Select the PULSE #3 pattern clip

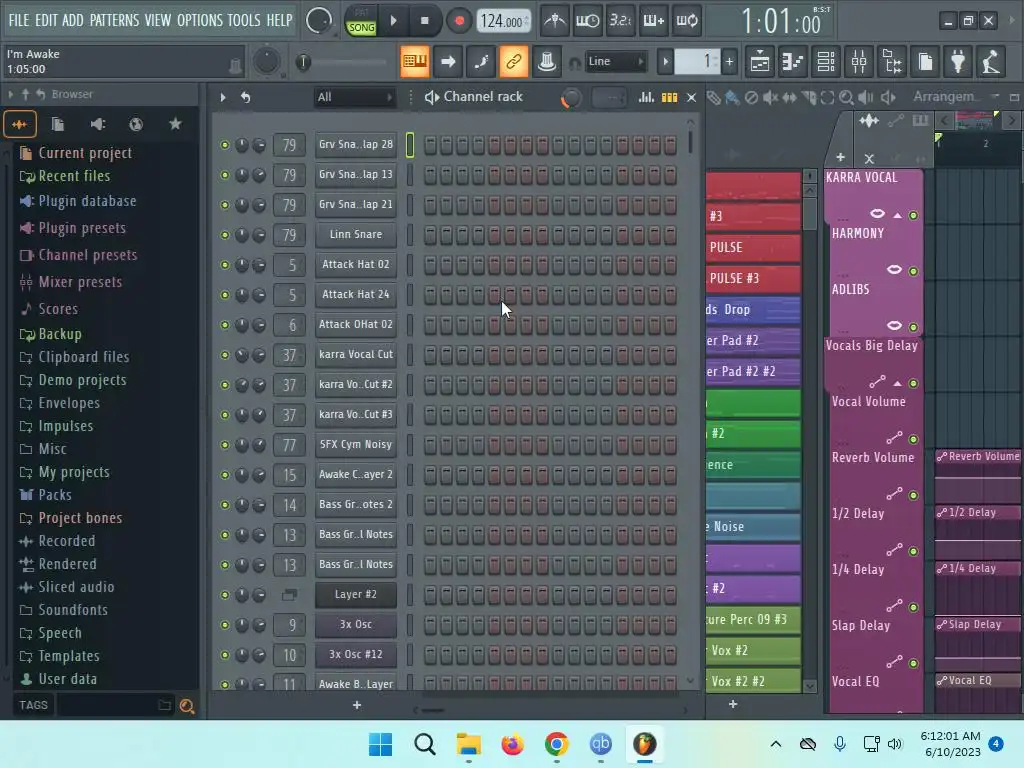[754, 279]
